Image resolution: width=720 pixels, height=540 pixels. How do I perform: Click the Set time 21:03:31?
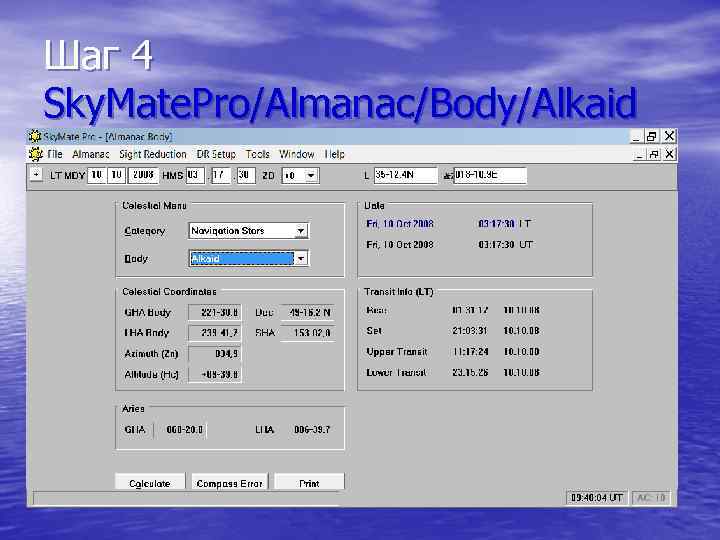pyautogui.click(x=469, y=331)
